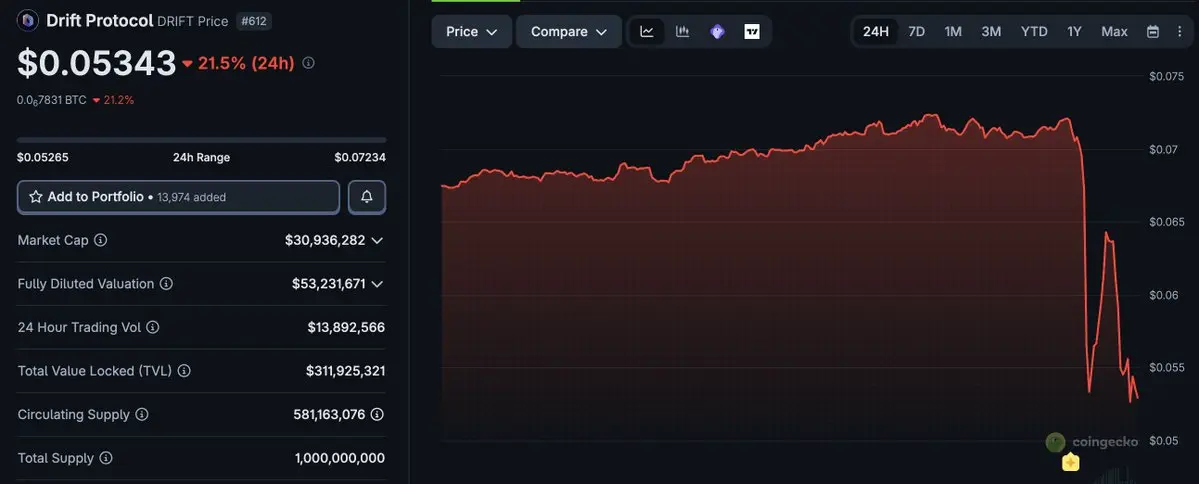Click the $53,231,671 valuation value
Screen dimensions: 1199x484
pyautogui.click(x=328, y=284)
